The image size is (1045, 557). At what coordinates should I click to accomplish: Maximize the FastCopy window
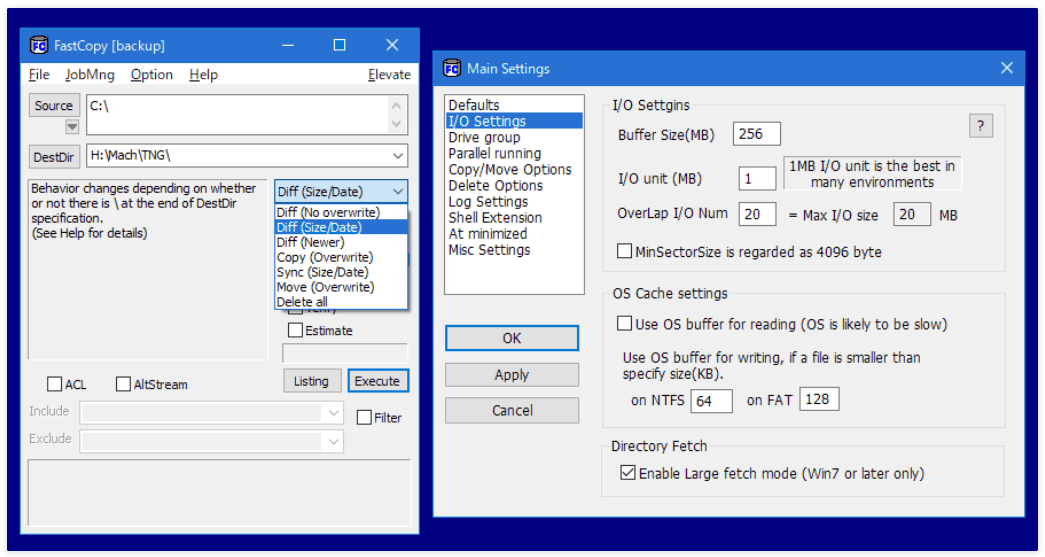pyautogui.click(x=340, y=45)
